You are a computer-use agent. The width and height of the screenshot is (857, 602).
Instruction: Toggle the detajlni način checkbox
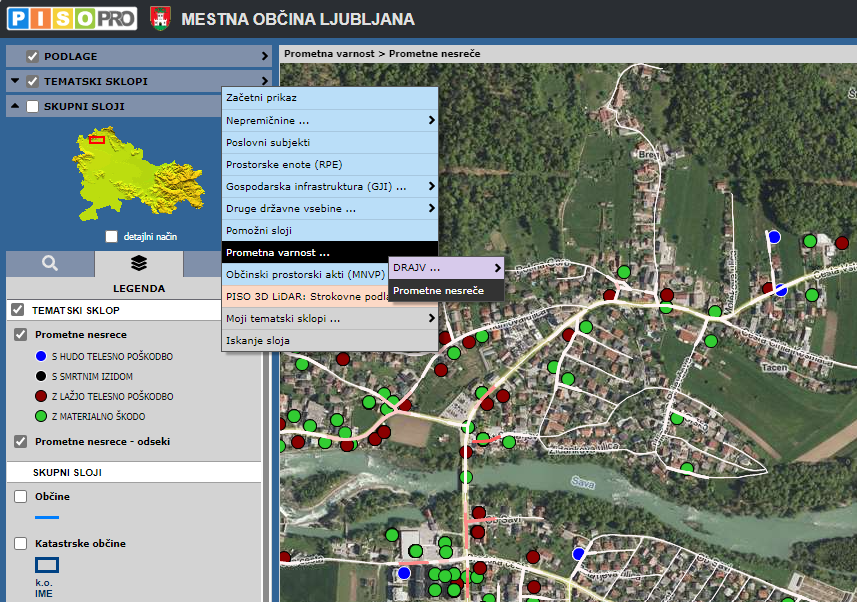pos(112,236)
